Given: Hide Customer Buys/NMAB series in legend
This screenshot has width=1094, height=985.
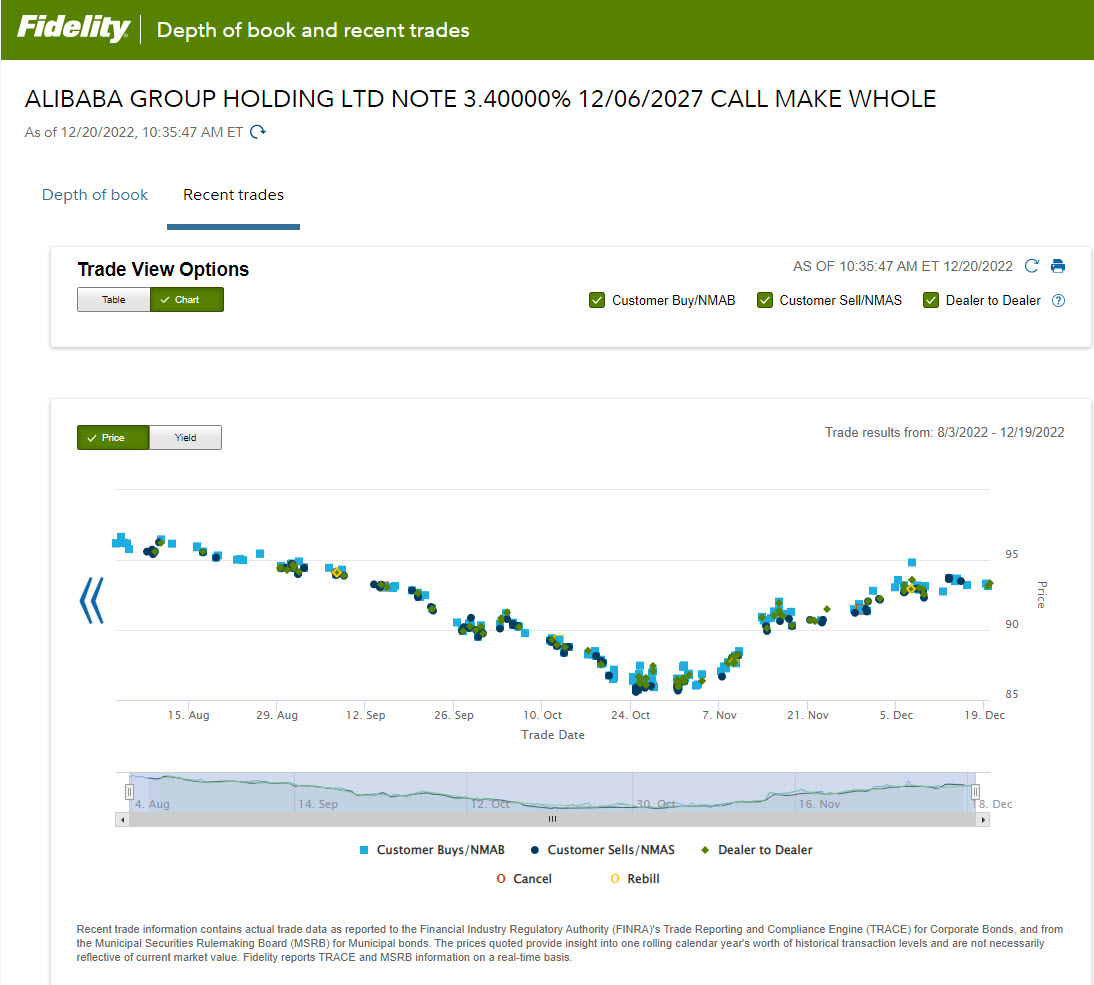Looking at the screenshot, I should pos(432,850).
